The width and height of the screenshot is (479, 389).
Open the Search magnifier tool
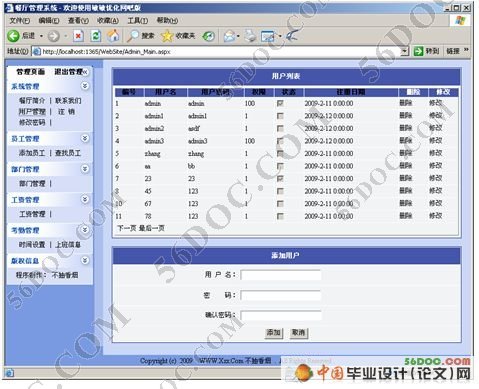133,36
